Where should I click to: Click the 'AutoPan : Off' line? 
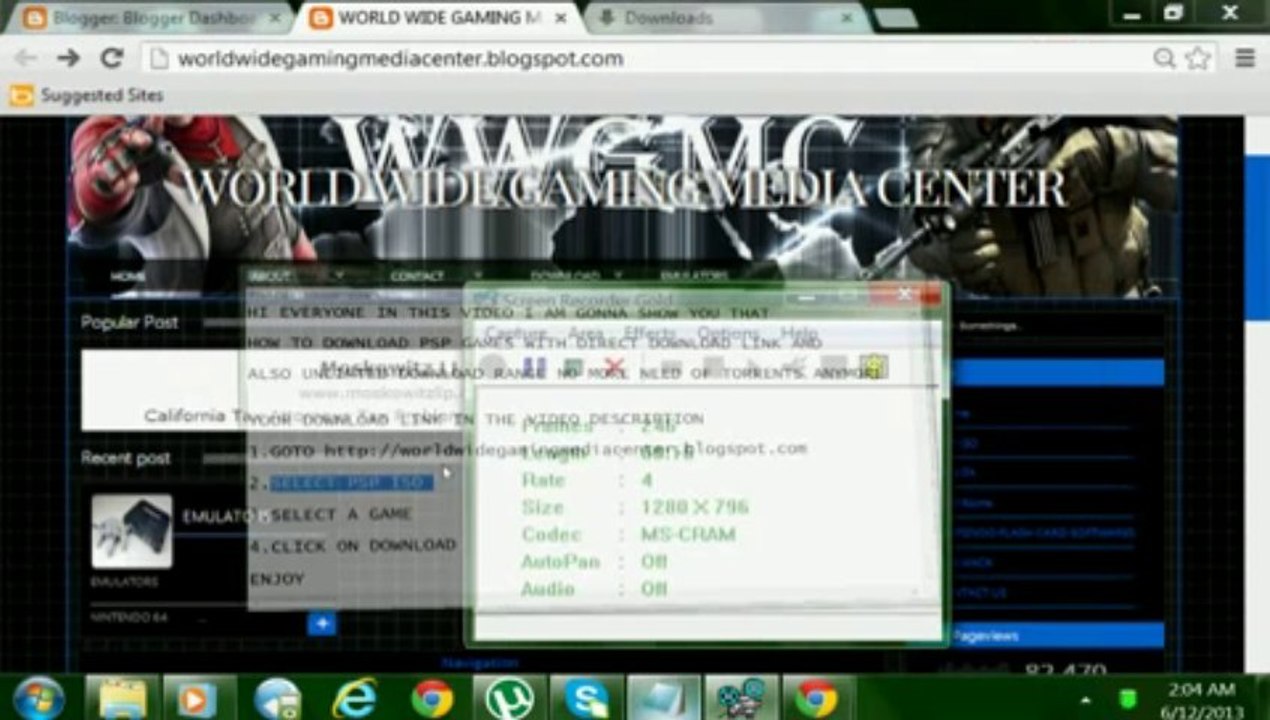pyautogui.click(x=594, y=562)
